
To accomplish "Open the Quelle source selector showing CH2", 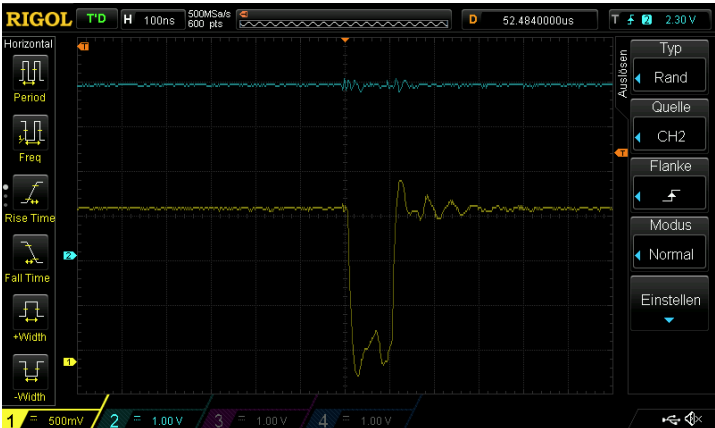I will [670, 125].
